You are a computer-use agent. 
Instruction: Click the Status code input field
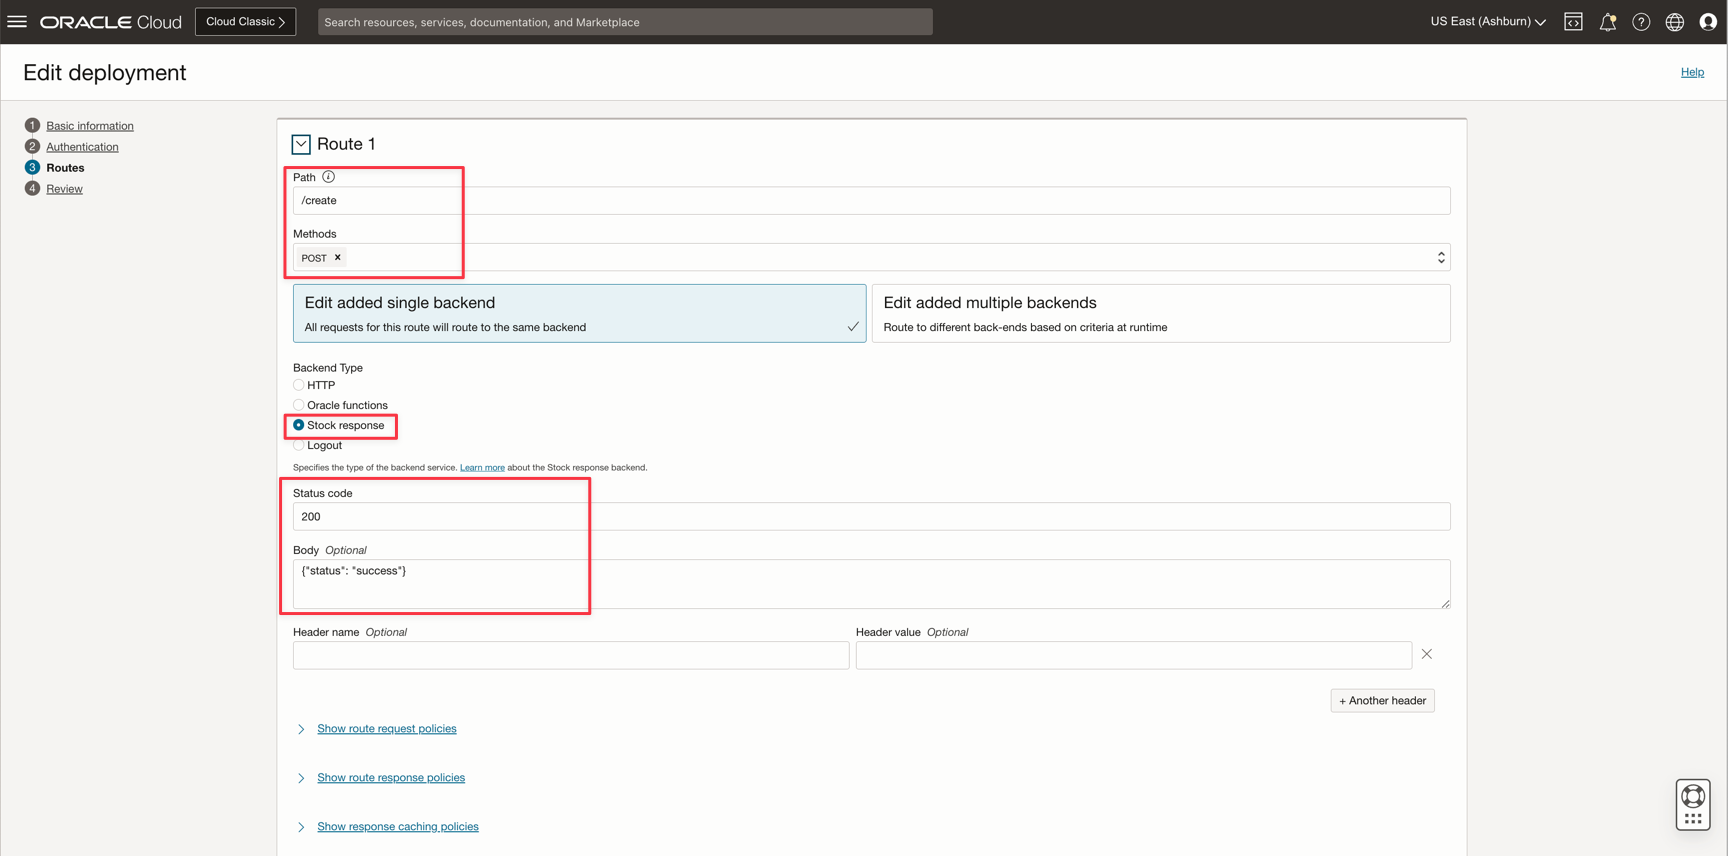pos(870,517)
